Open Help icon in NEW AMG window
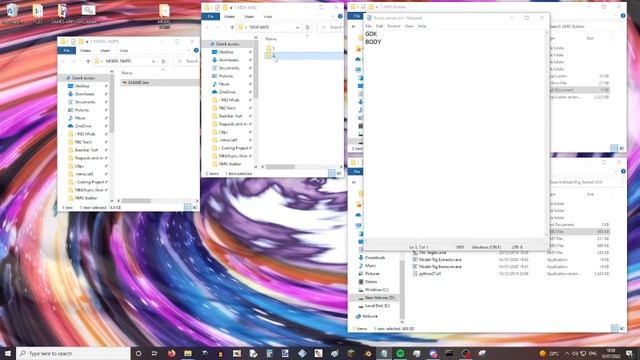Viewport: 640px width, 360px height. click(340, 17)
